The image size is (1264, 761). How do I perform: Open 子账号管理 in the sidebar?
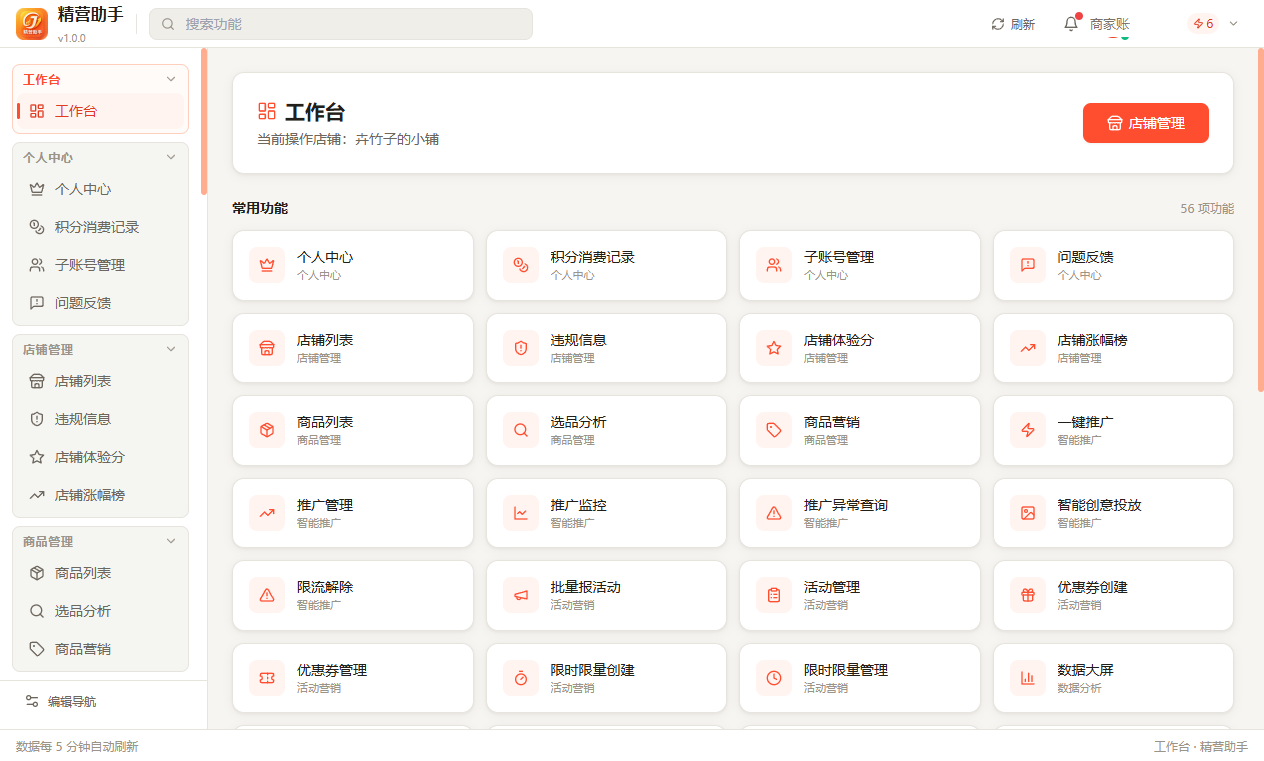coord(100,265)
